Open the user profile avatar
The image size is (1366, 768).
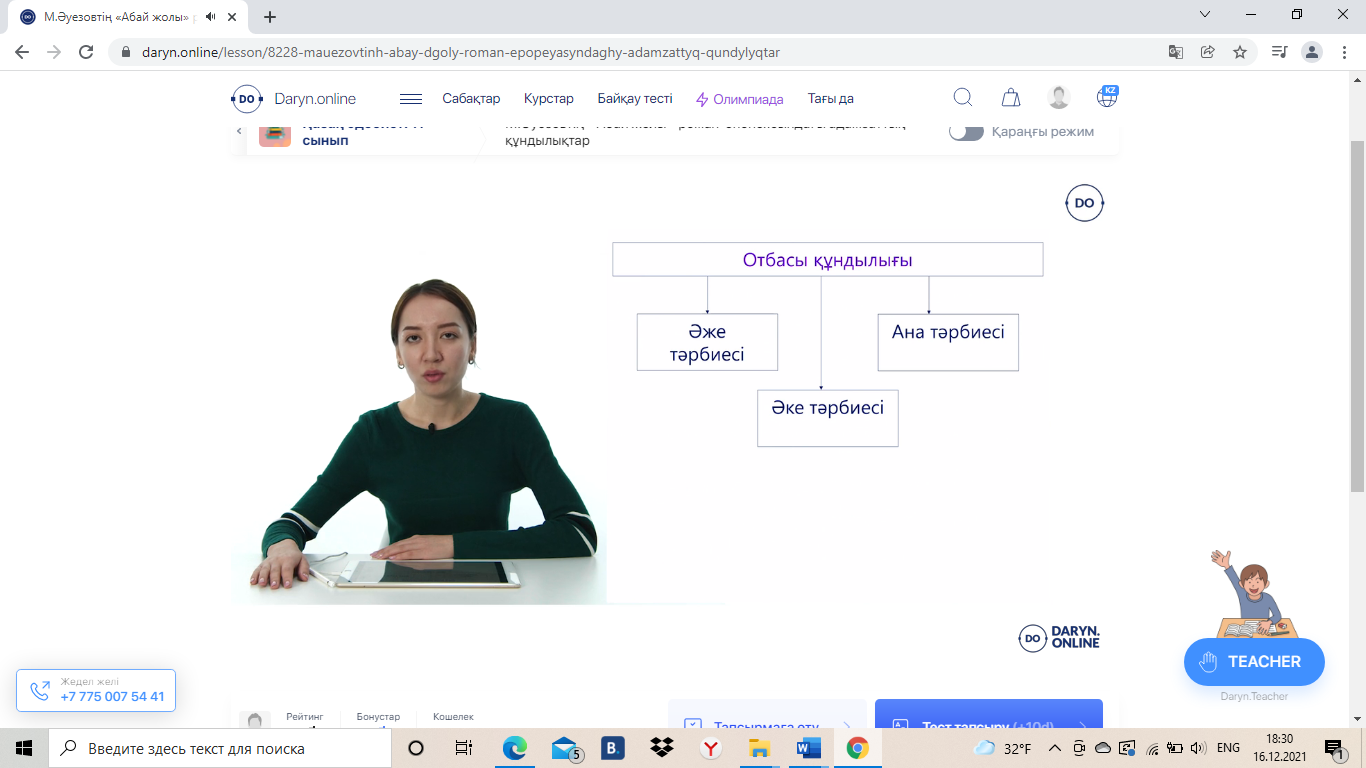click(1059, 98)
